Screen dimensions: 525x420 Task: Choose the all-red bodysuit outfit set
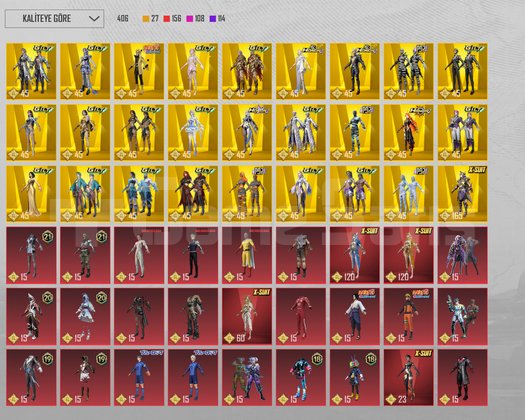tap(301, 317)
